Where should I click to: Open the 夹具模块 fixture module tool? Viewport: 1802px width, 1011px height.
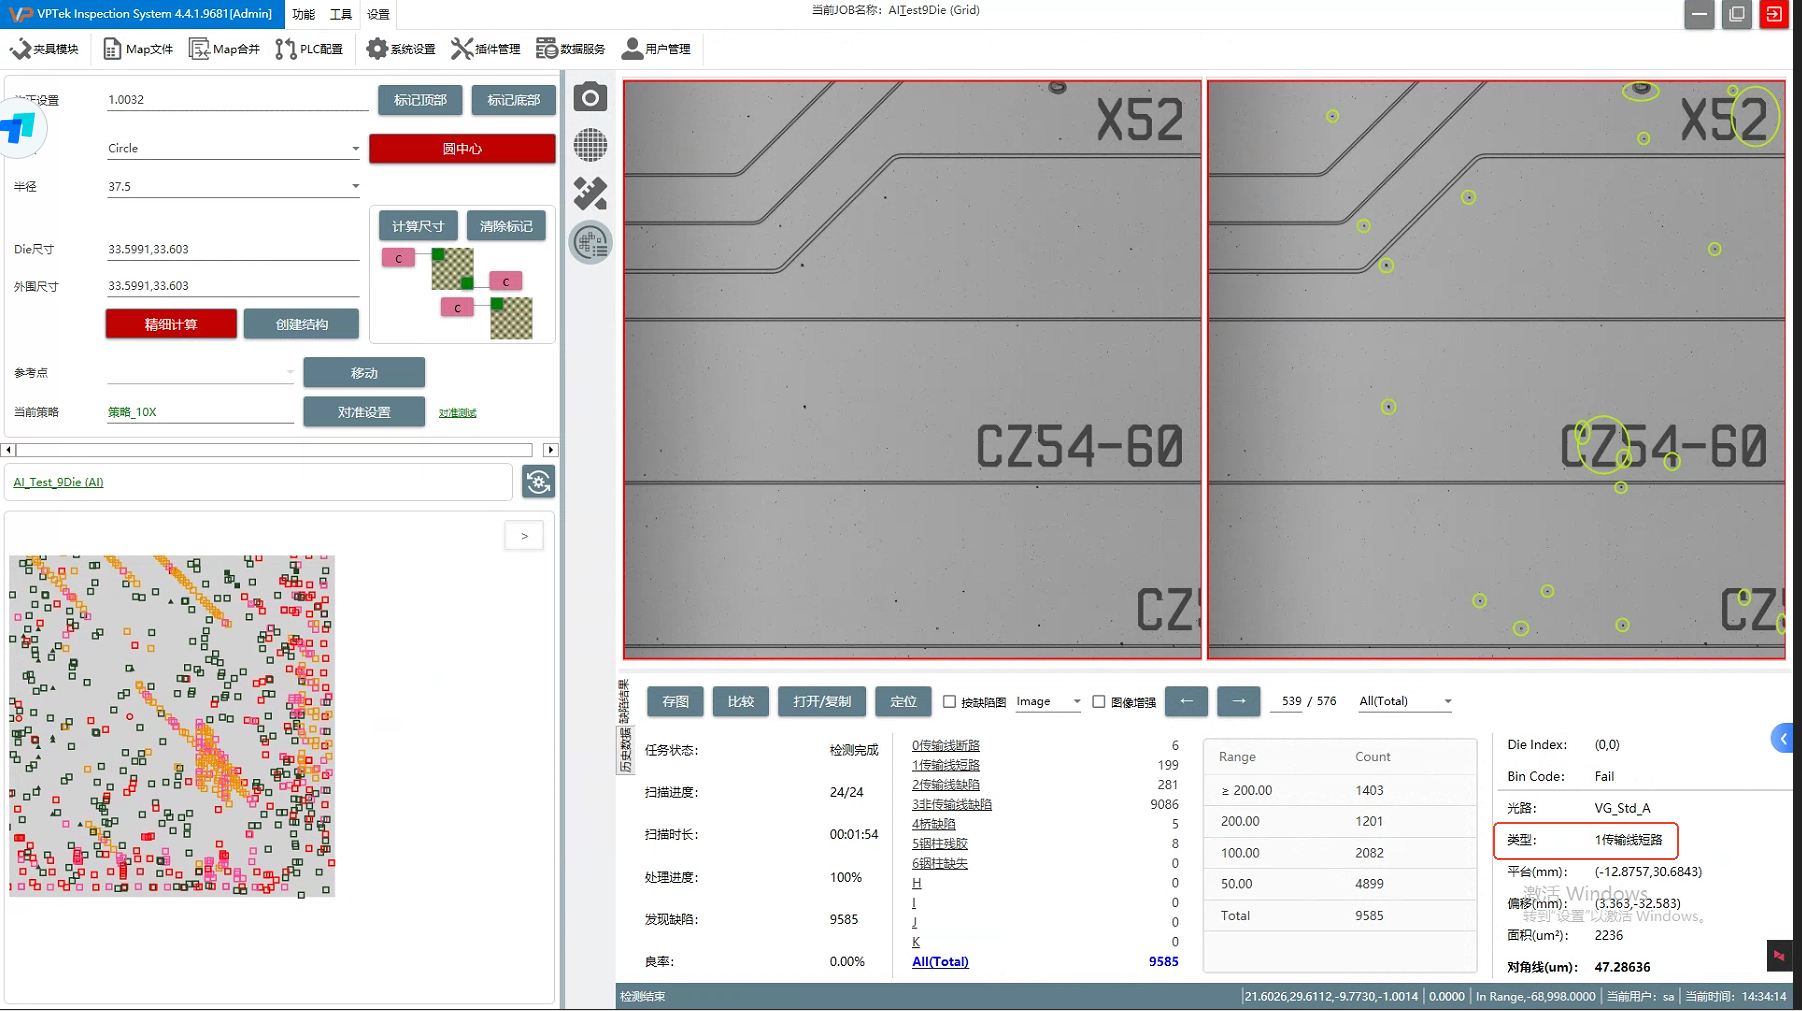[x=44, y=49]
